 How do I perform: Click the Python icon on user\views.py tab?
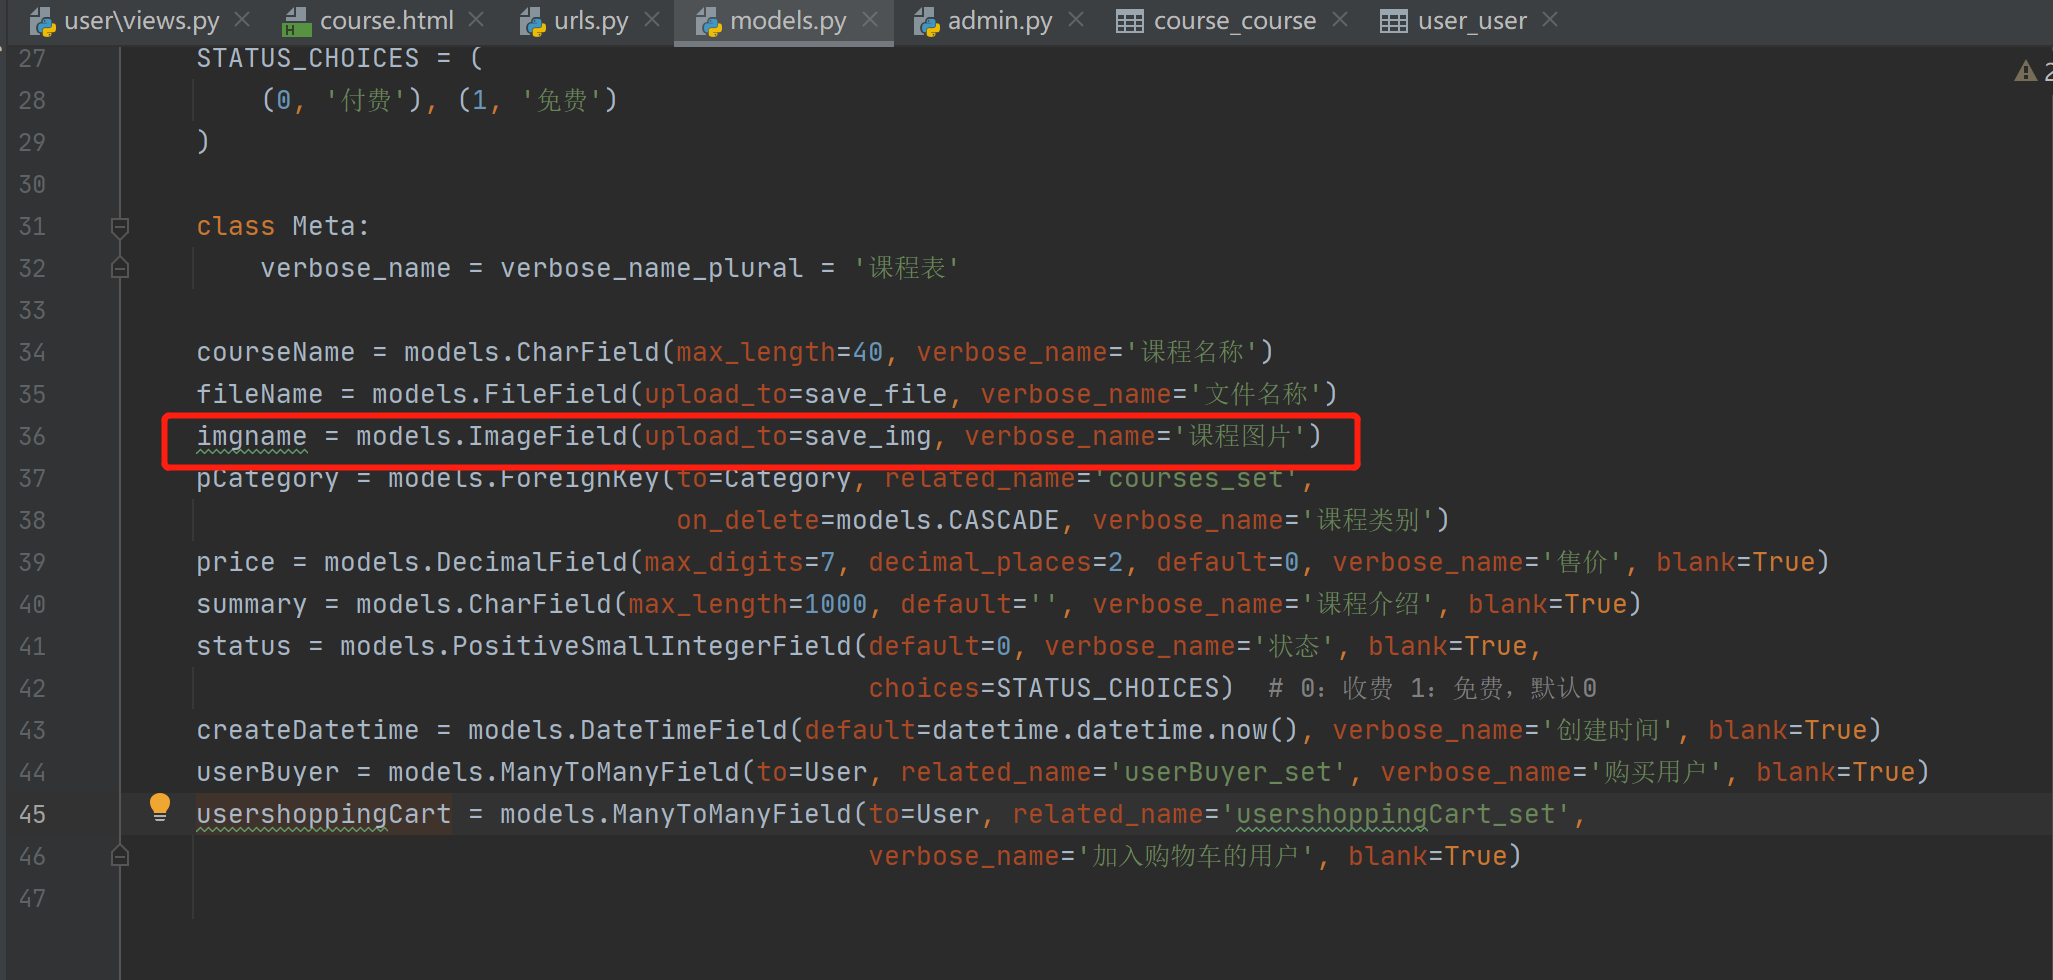43,22
